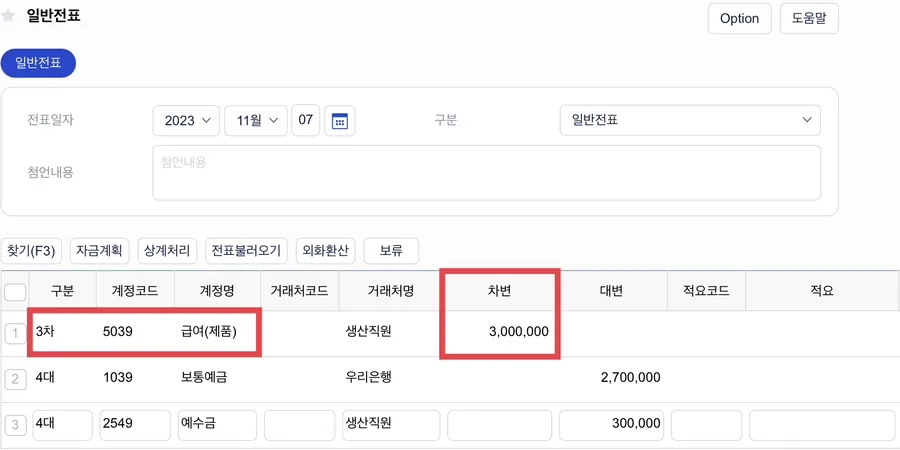The width and height of the screenshot is (900, 450).
Task: Expand the 구분 일반전표 dropdown
Action: [690, 121]
